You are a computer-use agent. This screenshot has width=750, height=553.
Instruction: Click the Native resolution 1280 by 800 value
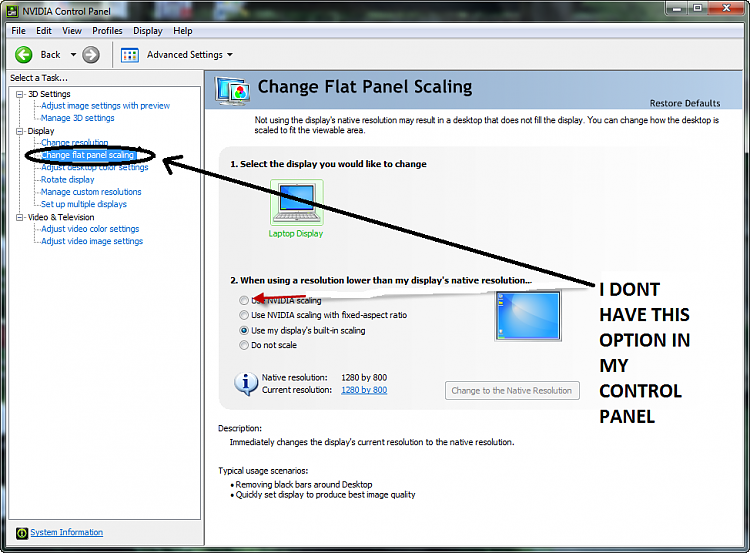tap(364, 378)
